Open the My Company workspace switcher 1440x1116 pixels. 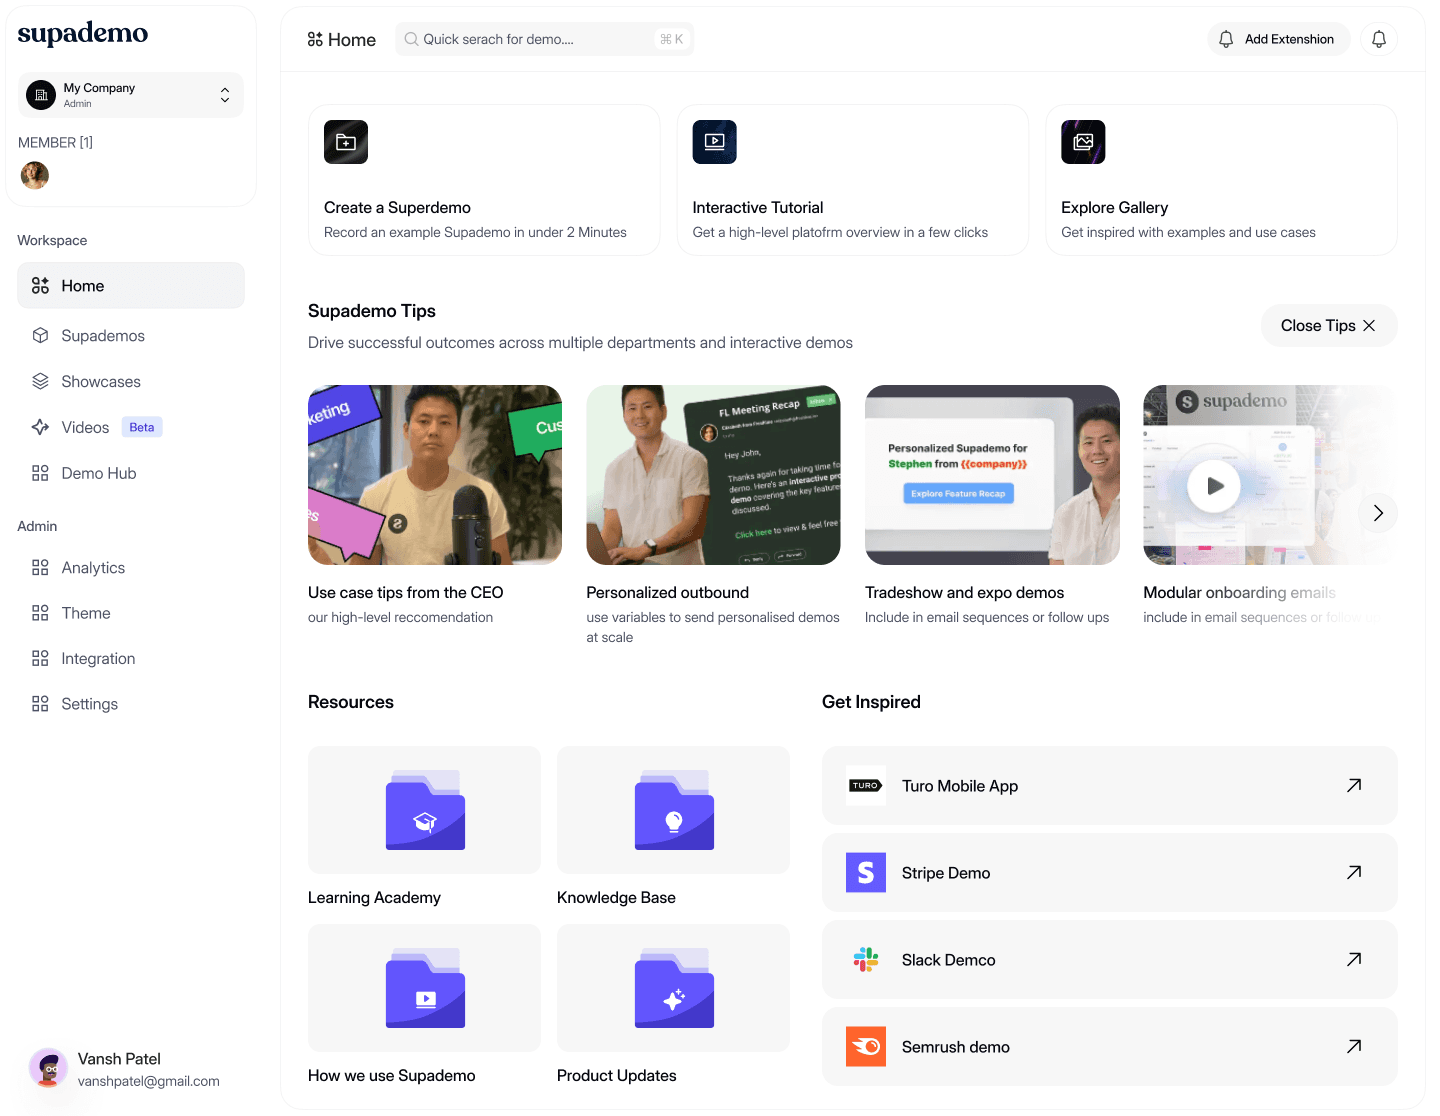[131, 95]
